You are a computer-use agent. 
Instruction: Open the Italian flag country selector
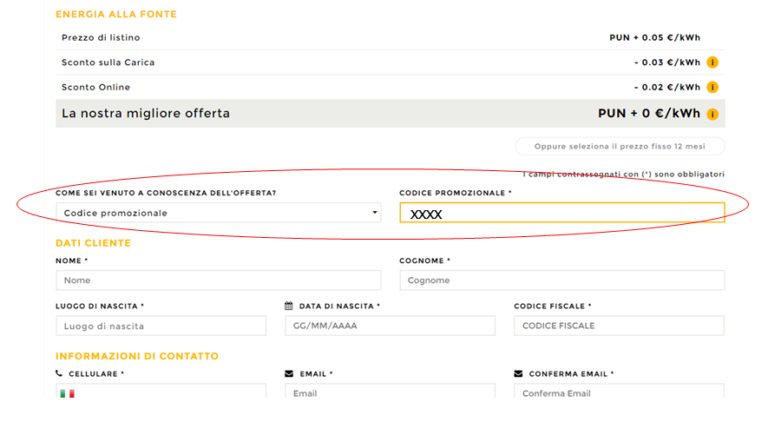[x=67, y=393]
